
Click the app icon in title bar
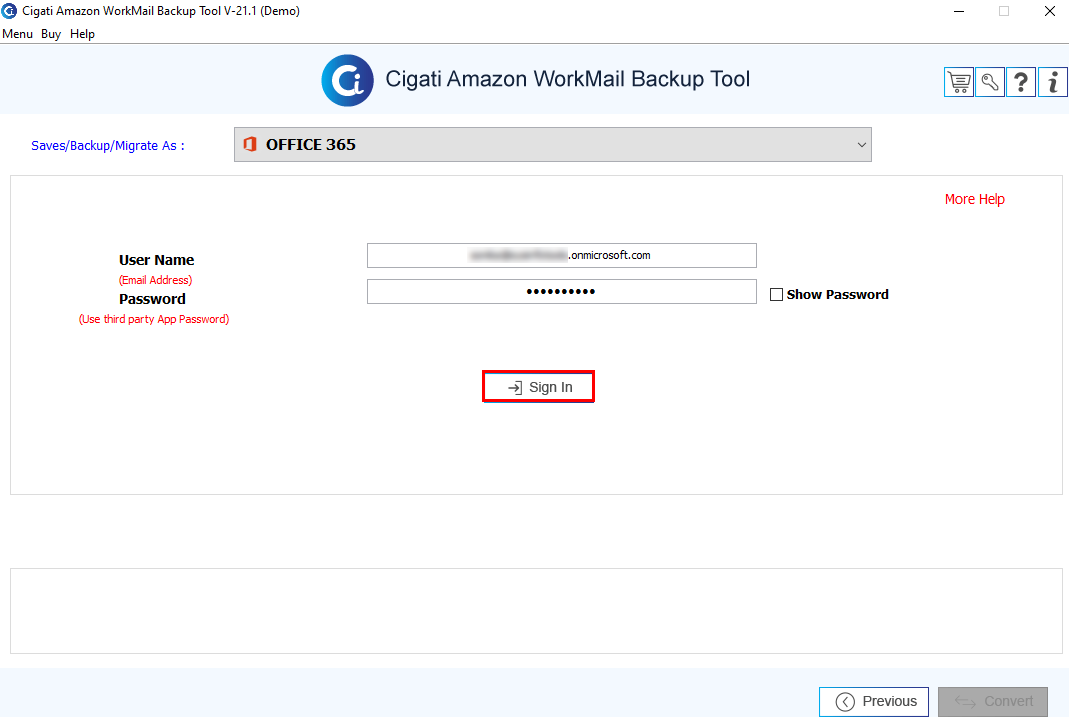click(x=9, y=11)
